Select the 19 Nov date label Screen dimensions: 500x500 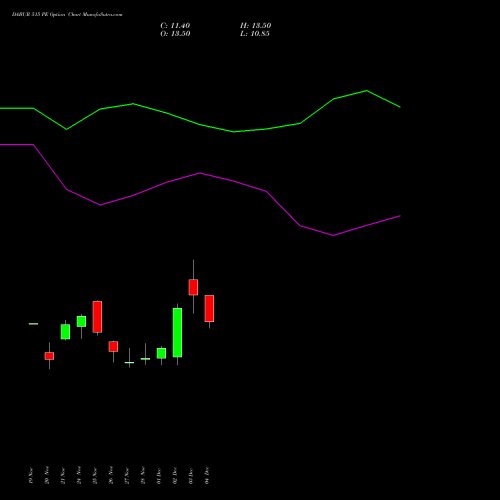tap(31, 475)
